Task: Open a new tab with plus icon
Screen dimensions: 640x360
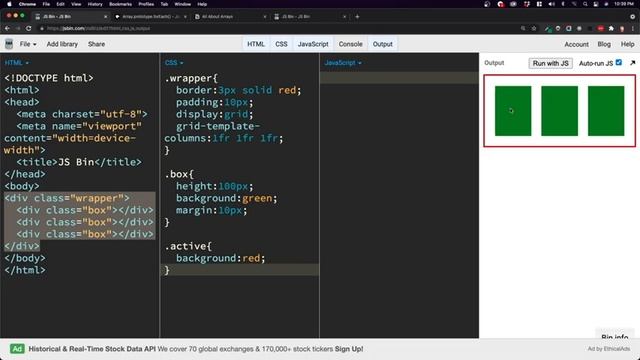Action: [357, 16]
